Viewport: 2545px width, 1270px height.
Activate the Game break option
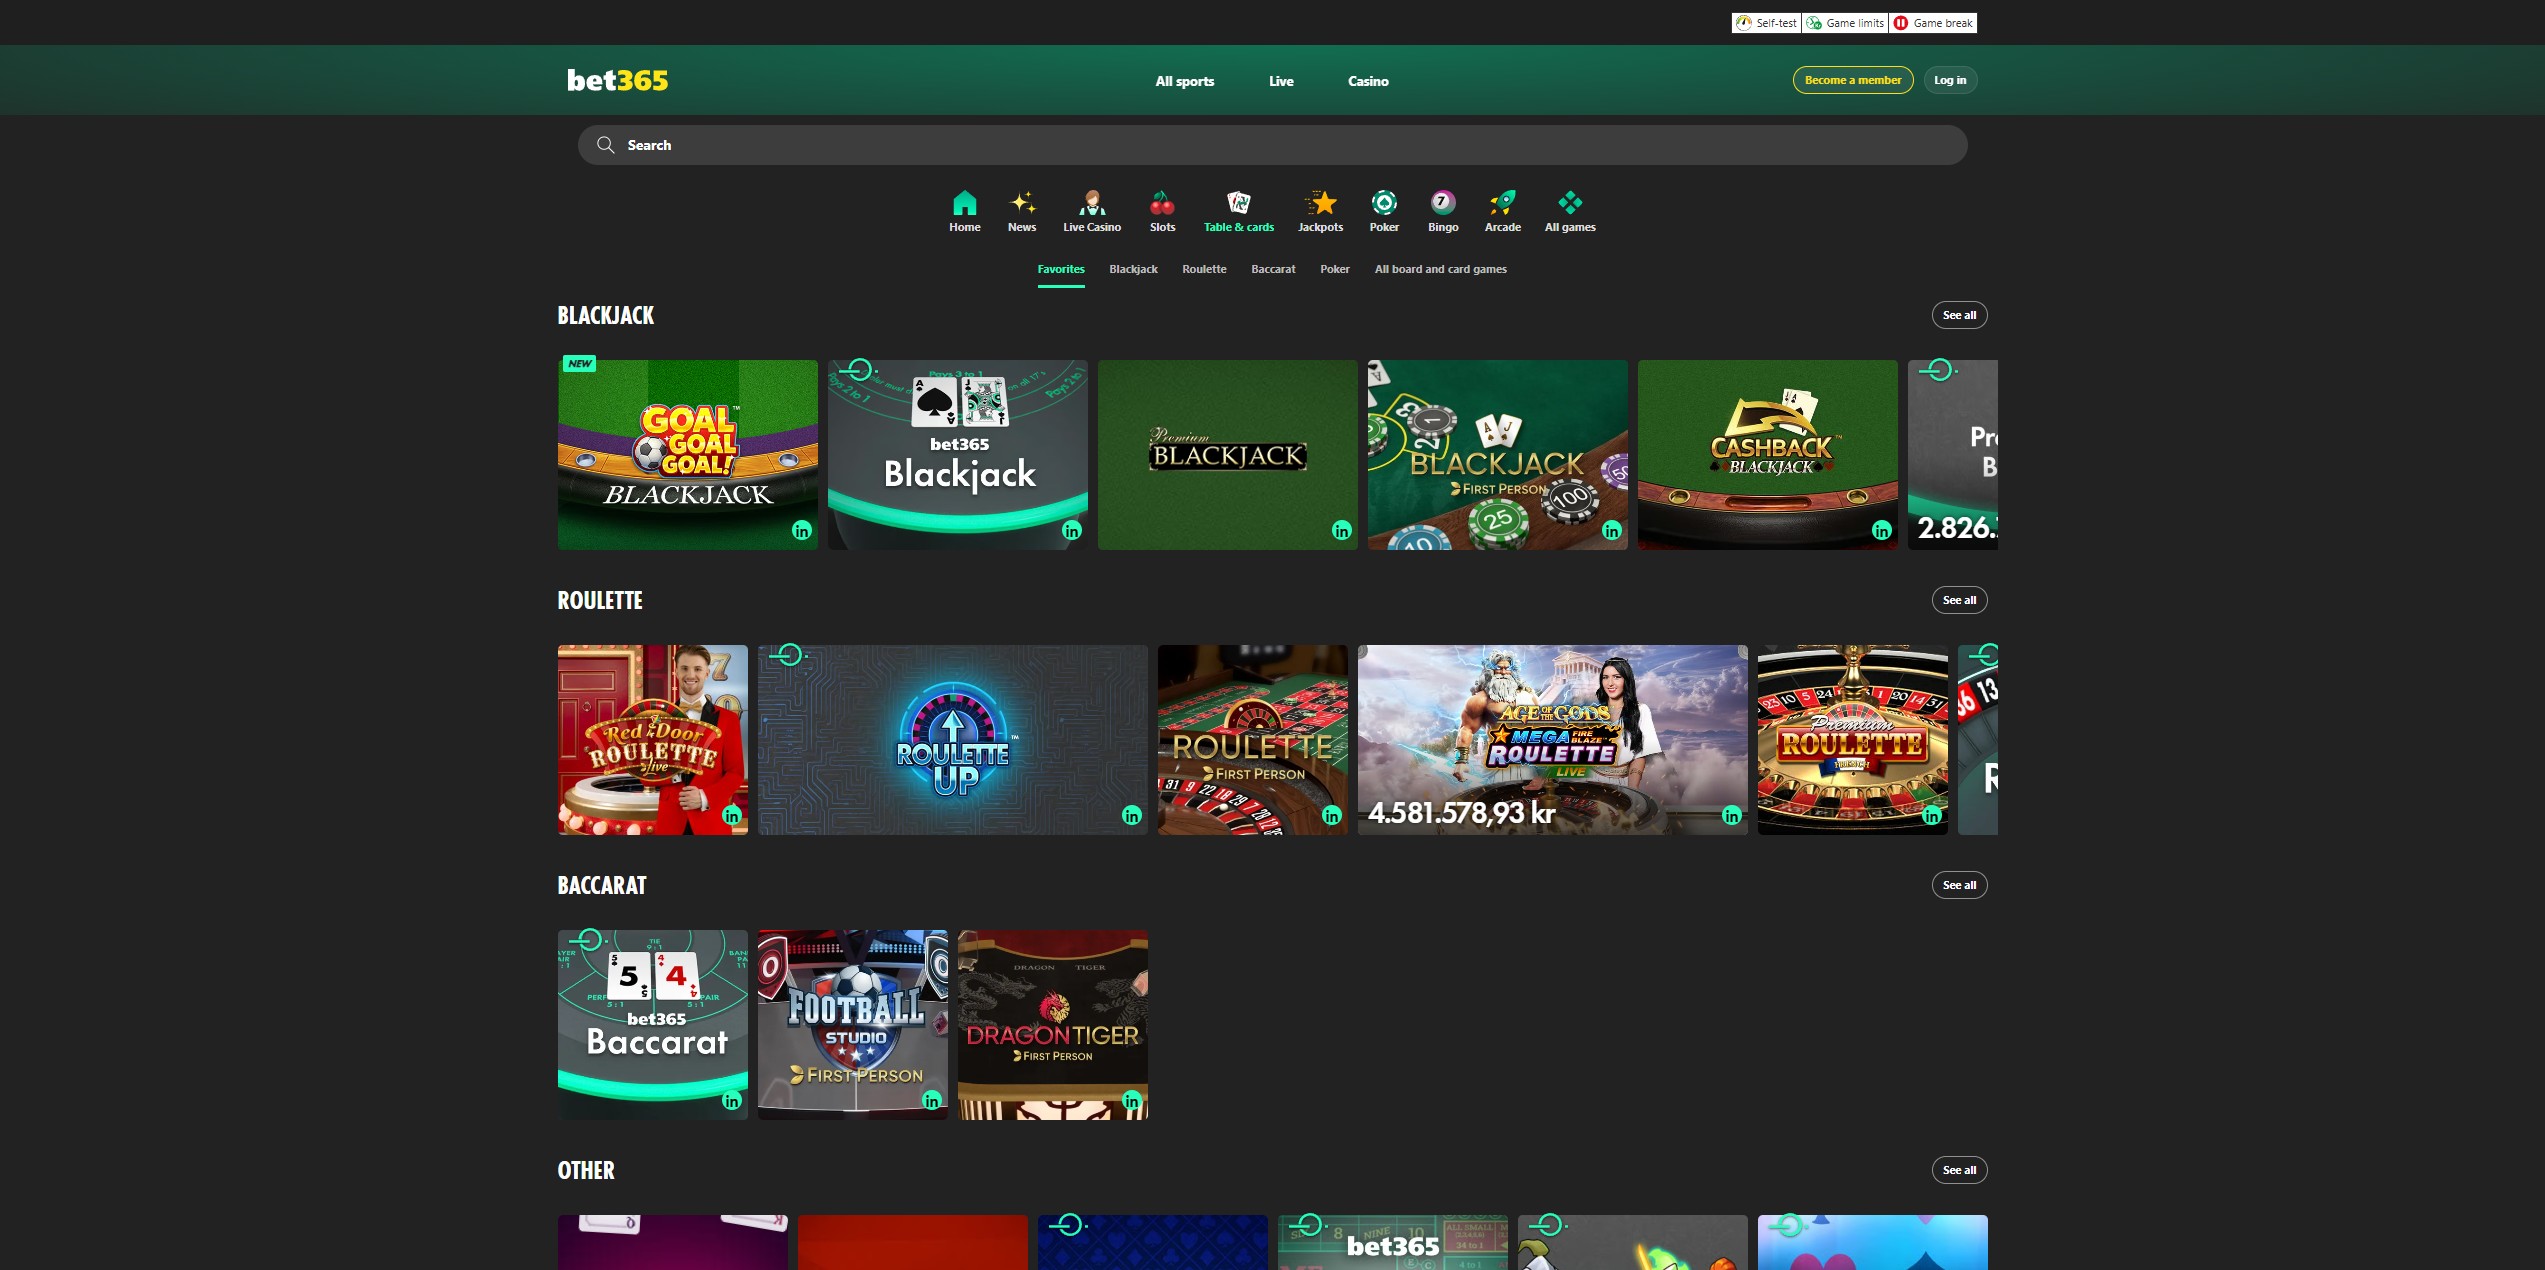click(1933, 23)
